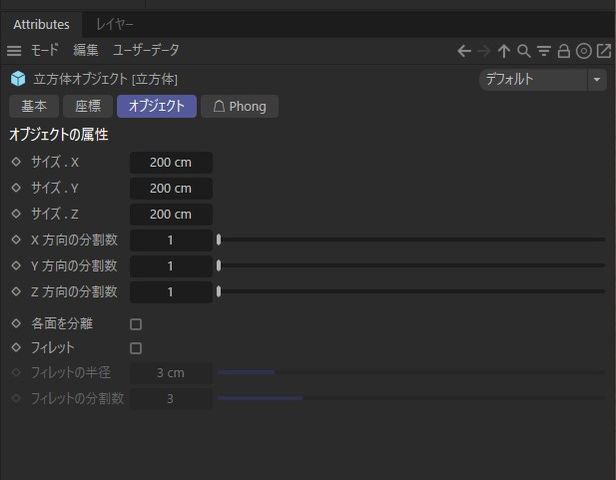Click the Y 方向の分割数 slider track
The image size is (616, 480).
(411, 266)
